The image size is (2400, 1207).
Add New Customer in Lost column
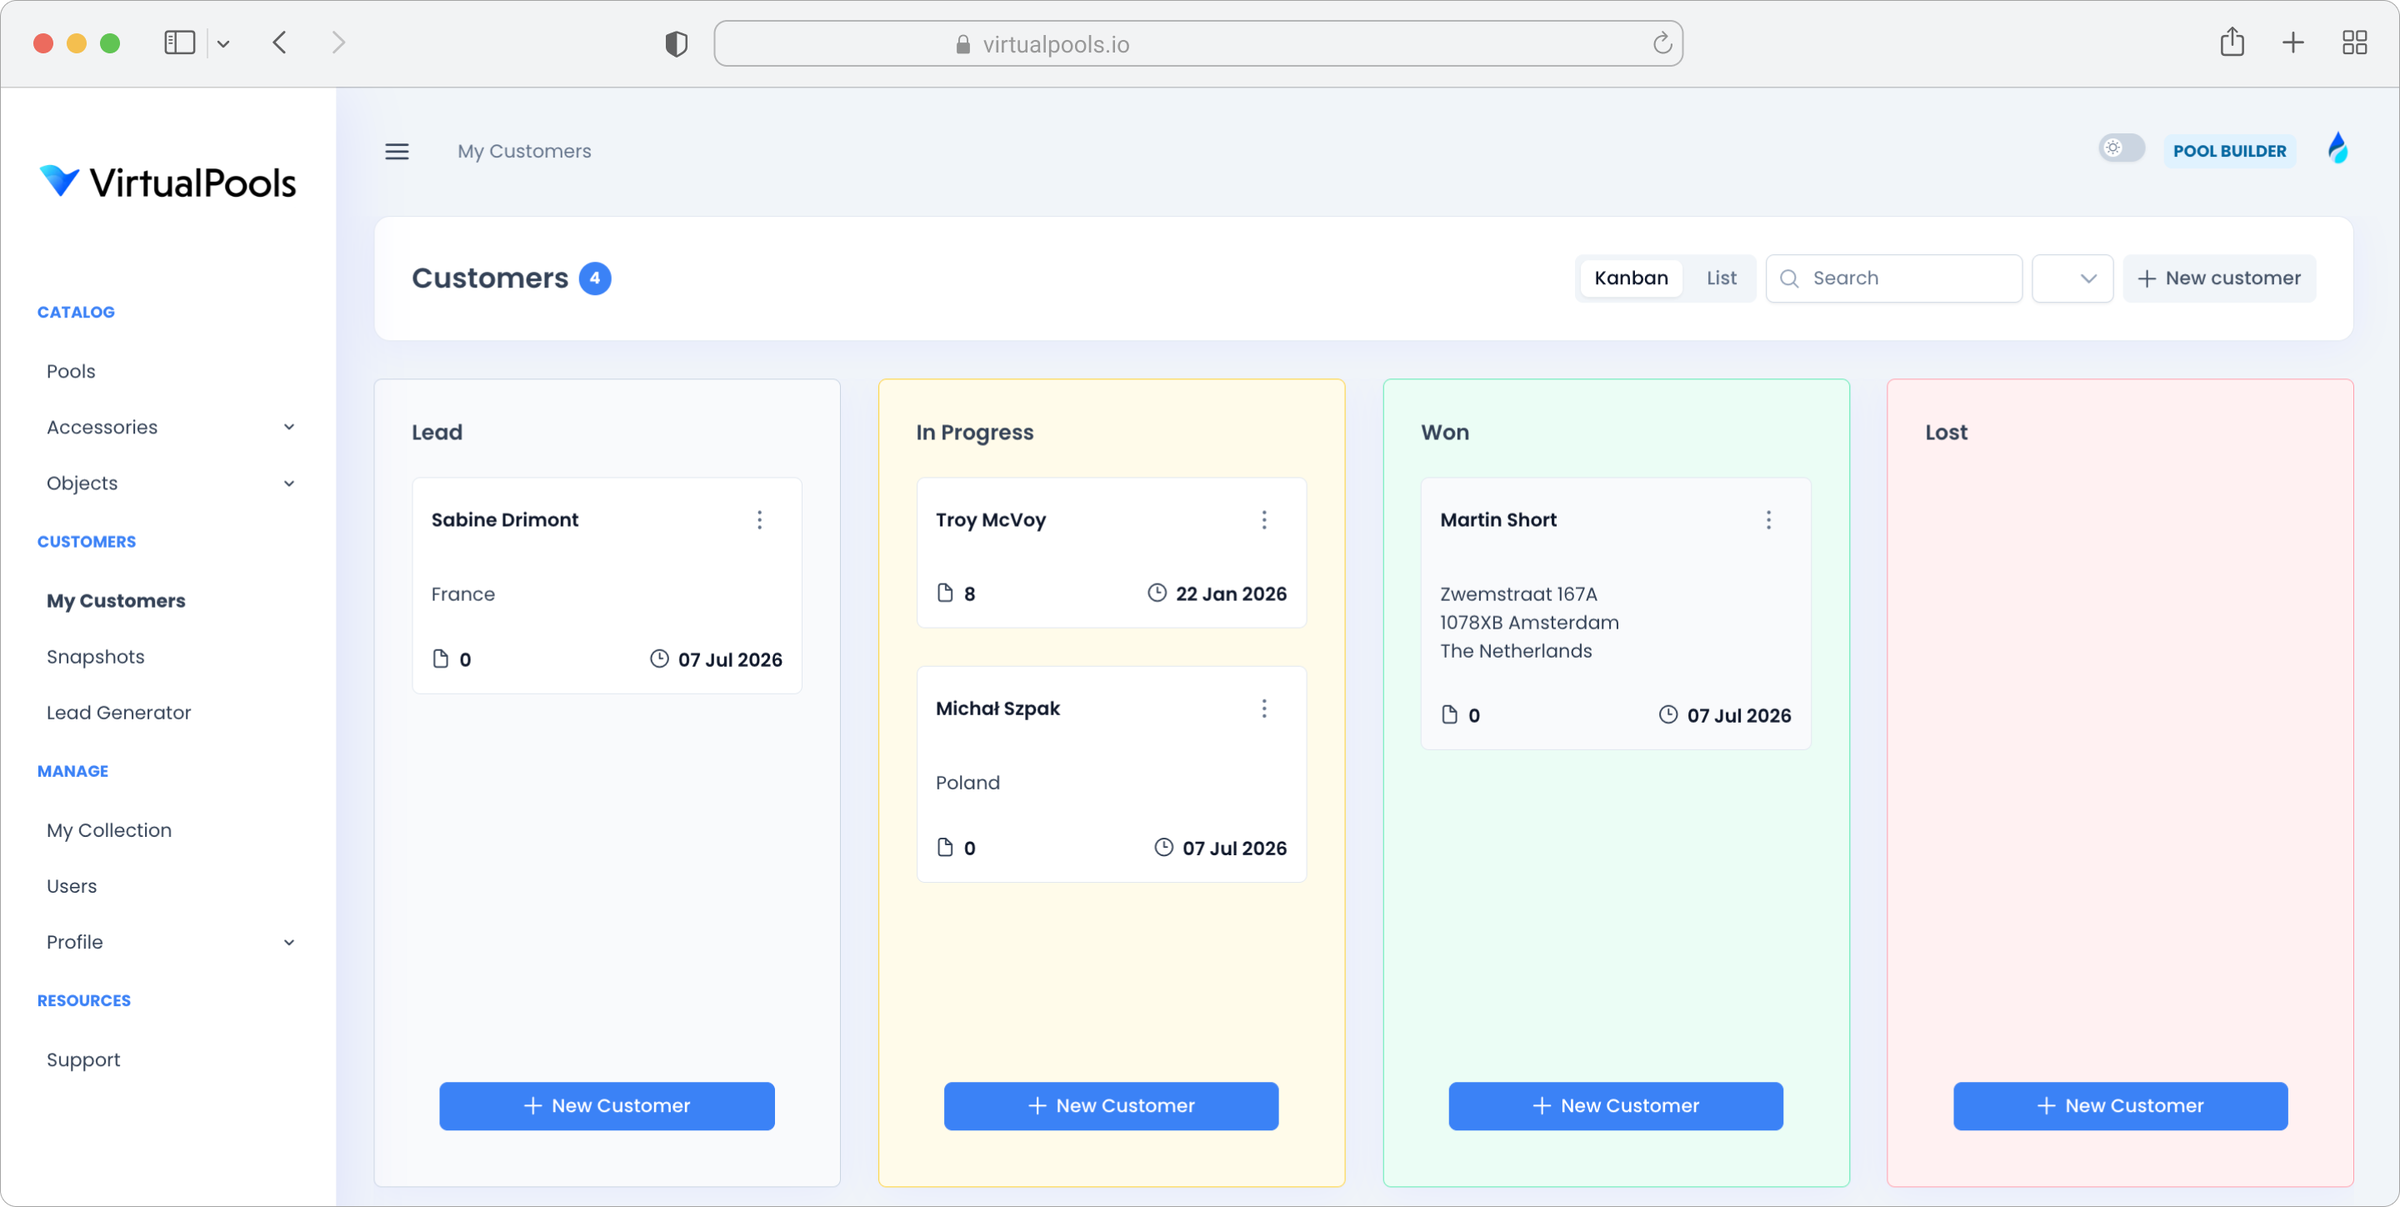2120,1106
